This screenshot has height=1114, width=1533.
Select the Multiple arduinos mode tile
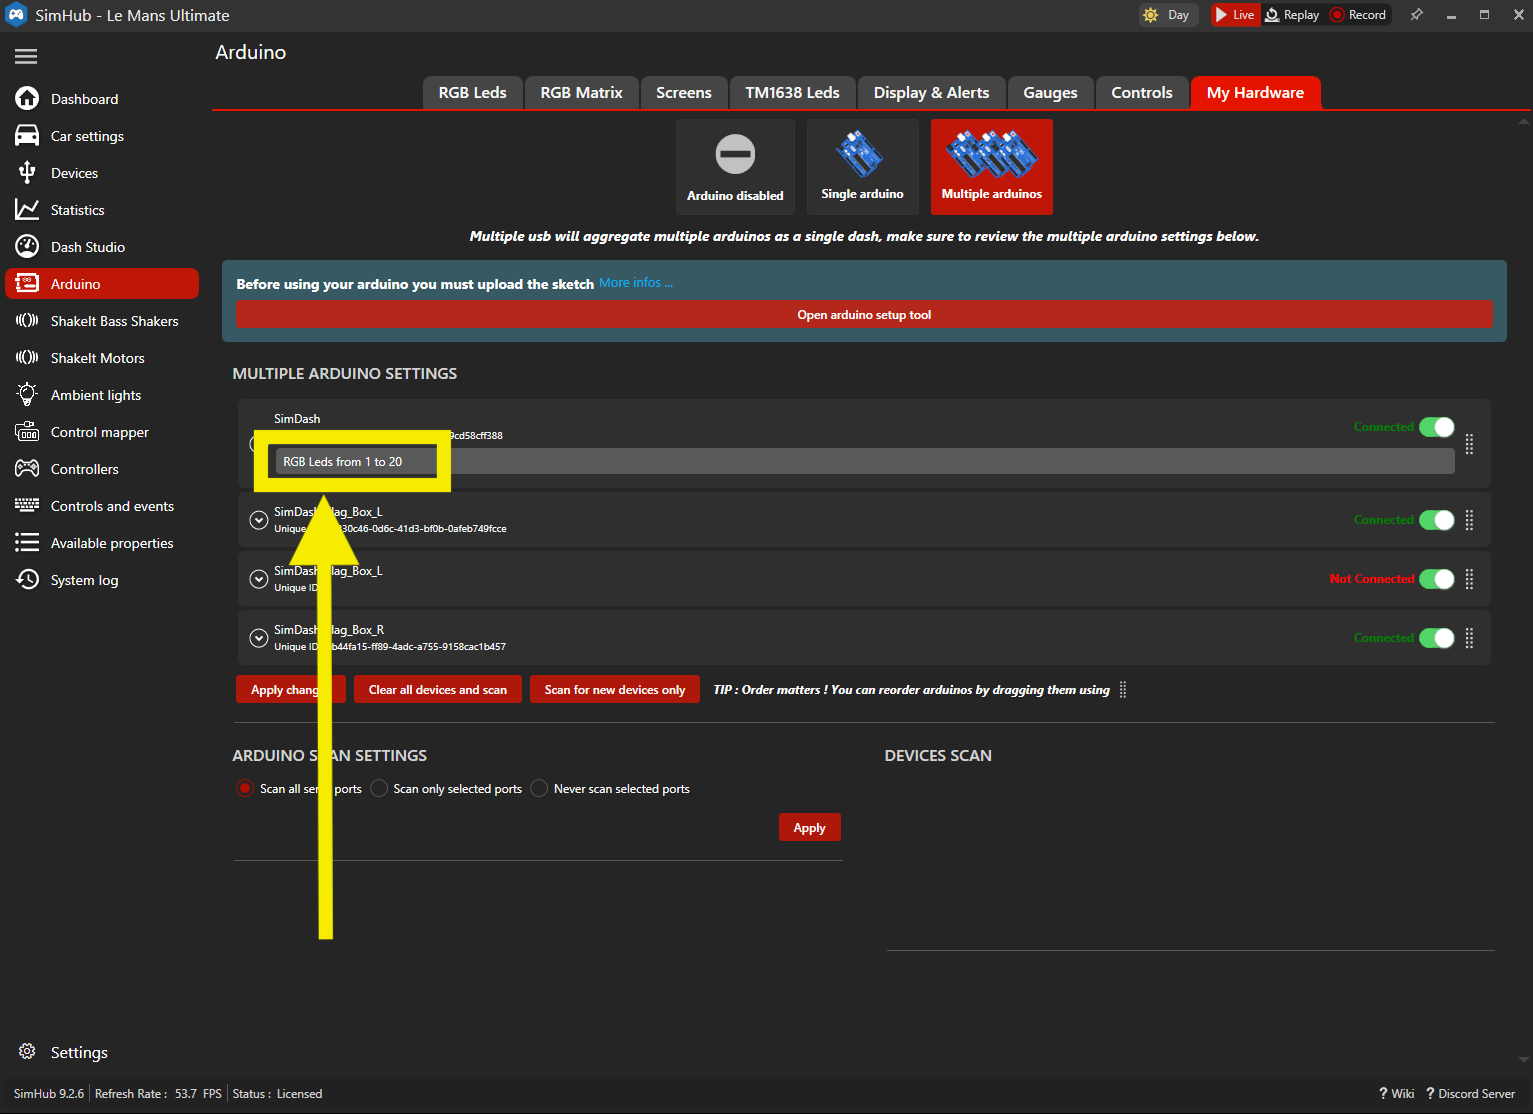tap(991, 167)
